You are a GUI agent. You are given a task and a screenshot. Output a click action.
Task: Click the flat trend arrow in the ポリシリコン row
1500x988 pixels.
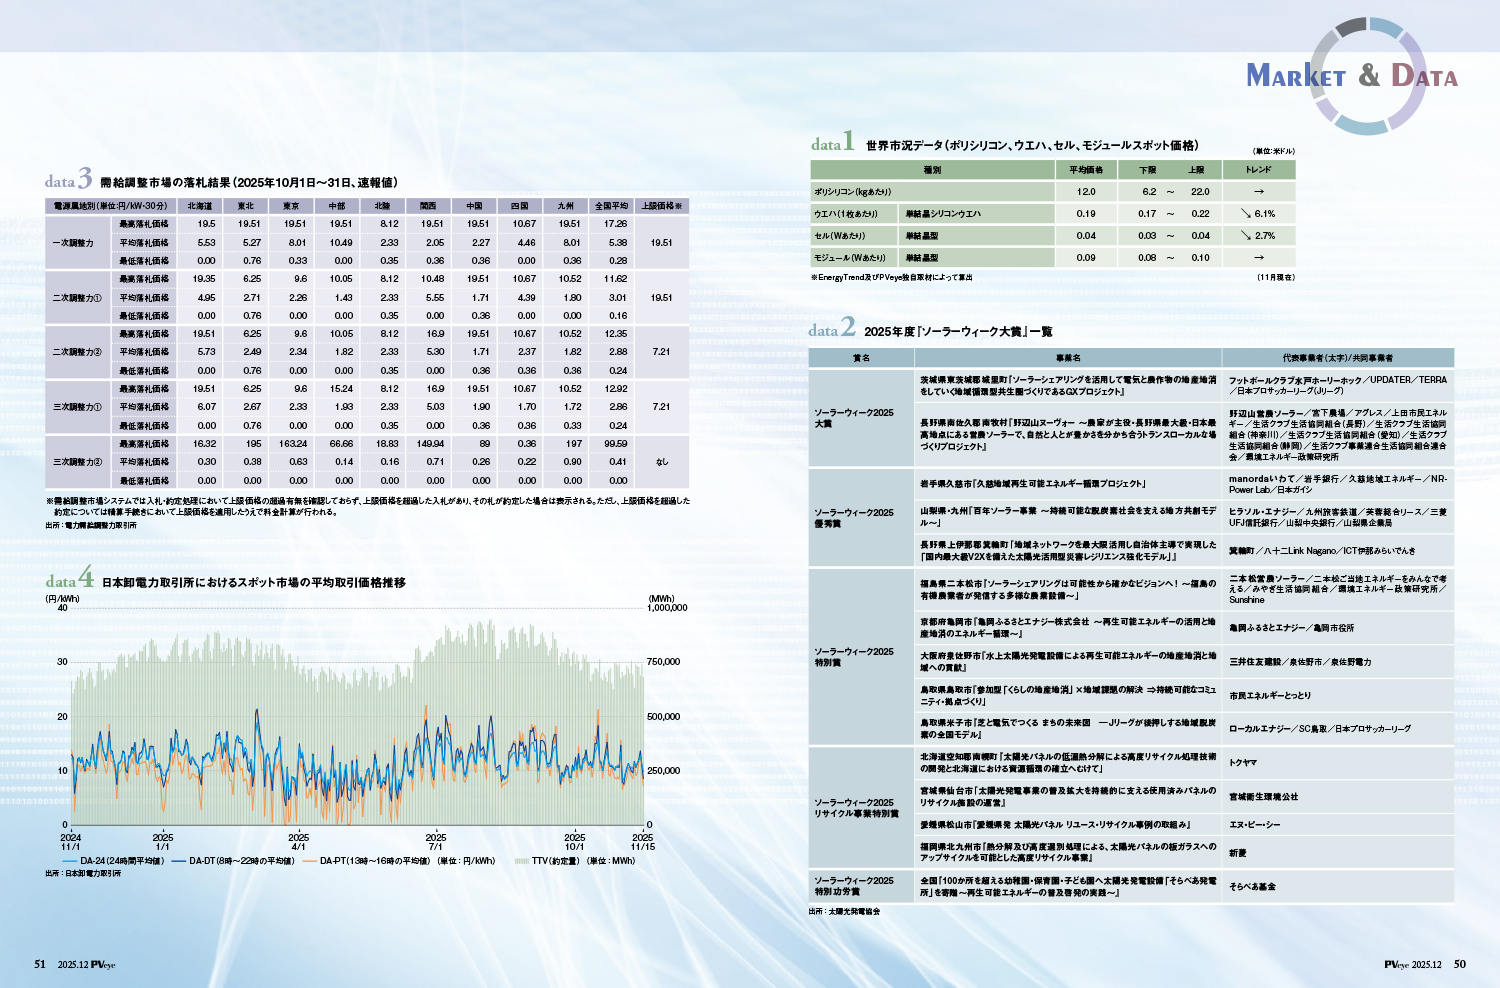click(x=1258, y=192)
